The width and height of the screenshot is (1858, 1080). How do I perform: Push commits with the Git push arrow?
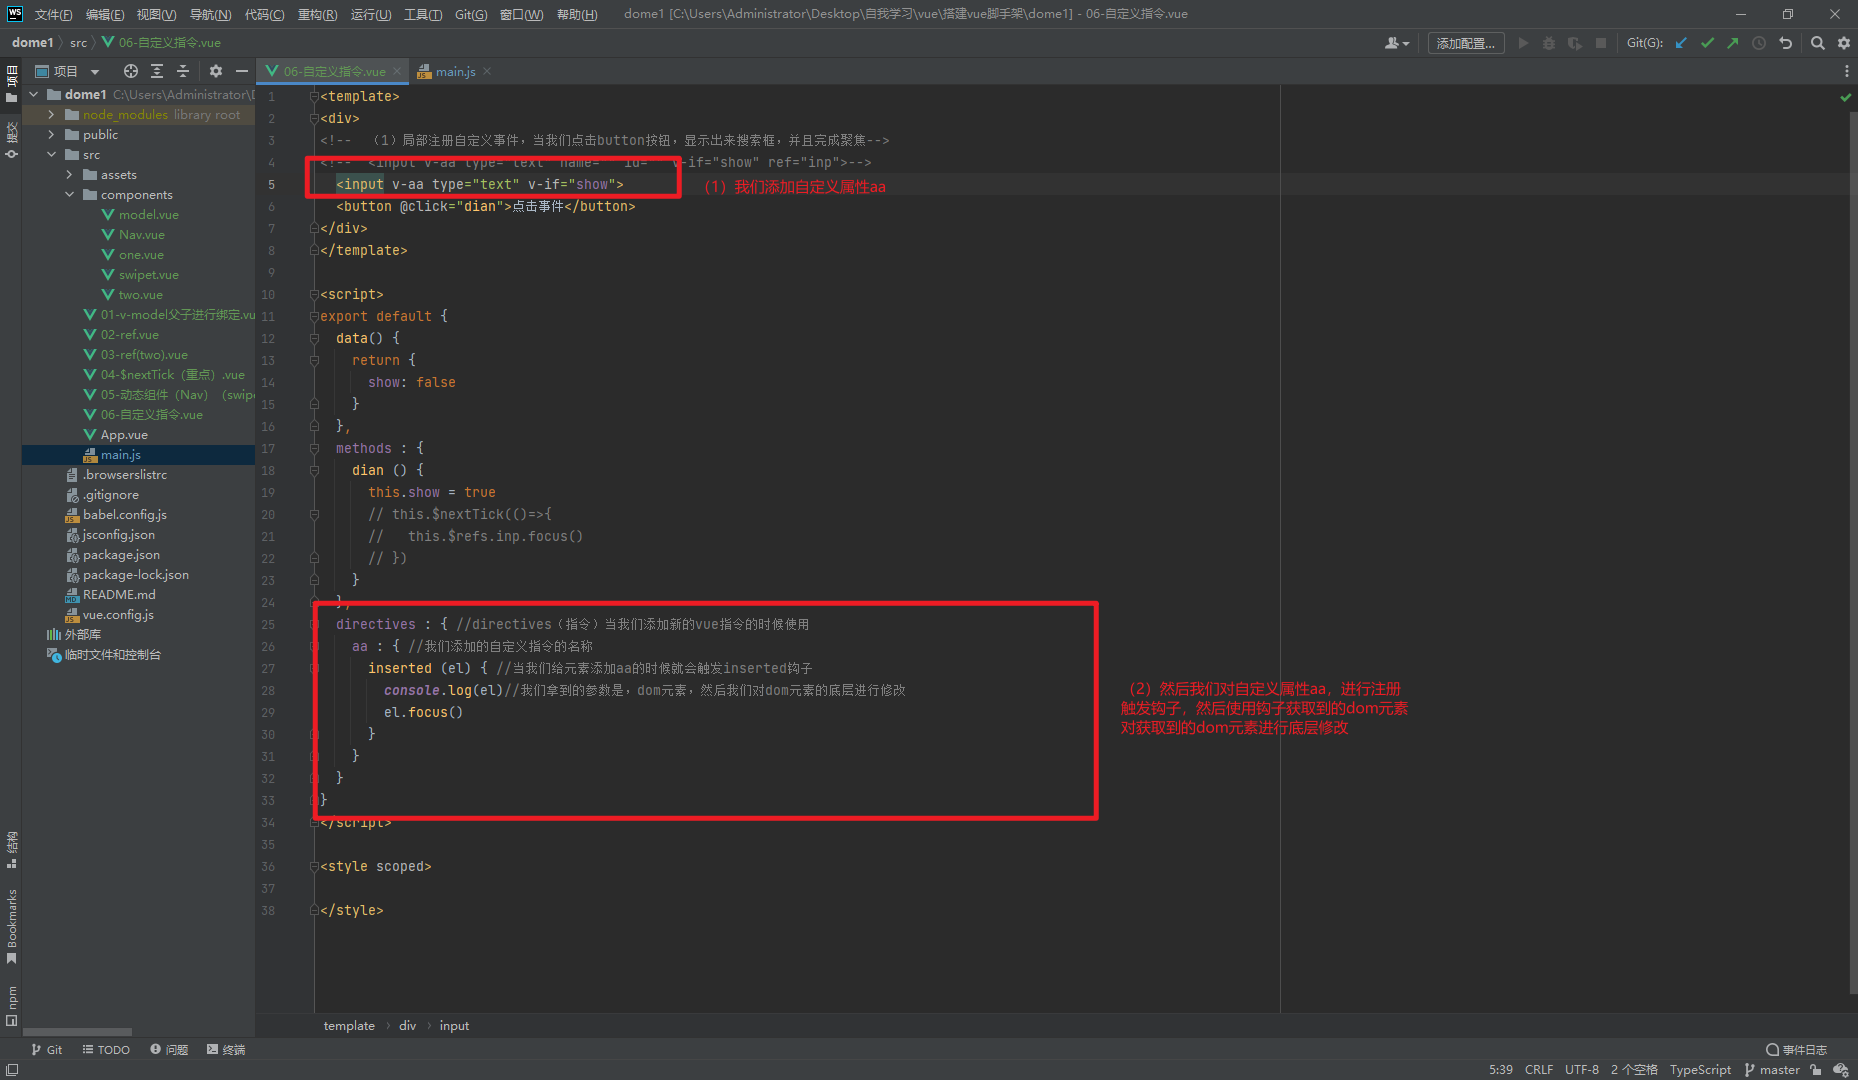1733,43
